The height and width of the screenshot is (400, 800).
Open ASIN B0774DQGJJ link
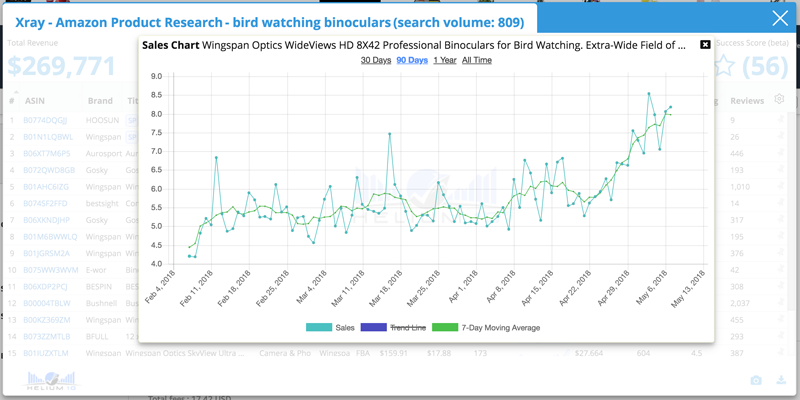click(x=45, y=120)
